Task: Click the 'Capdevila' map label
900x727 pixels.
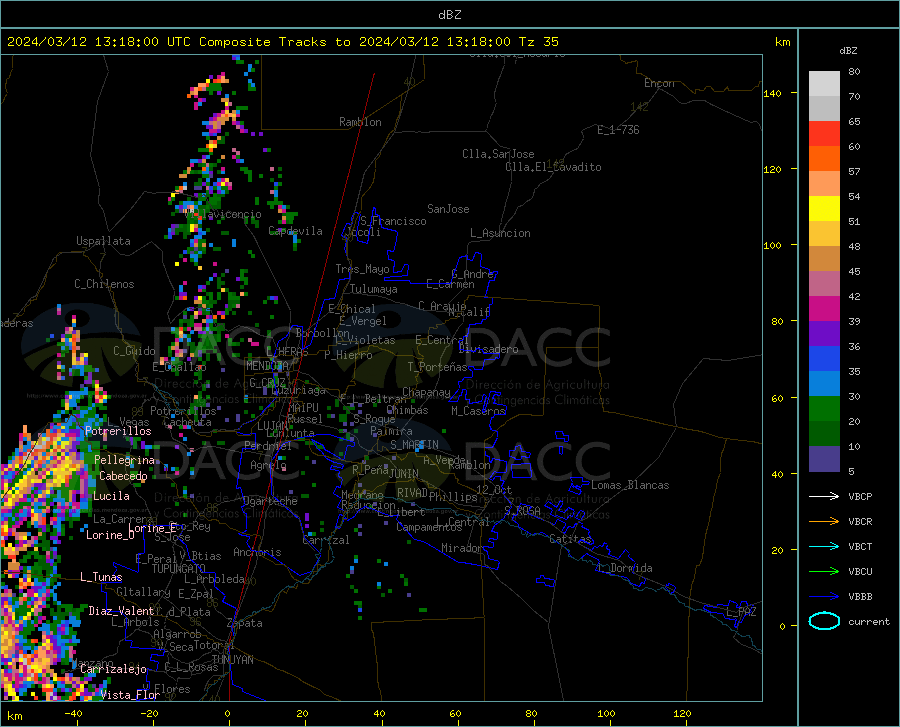Action: [296, 231]
